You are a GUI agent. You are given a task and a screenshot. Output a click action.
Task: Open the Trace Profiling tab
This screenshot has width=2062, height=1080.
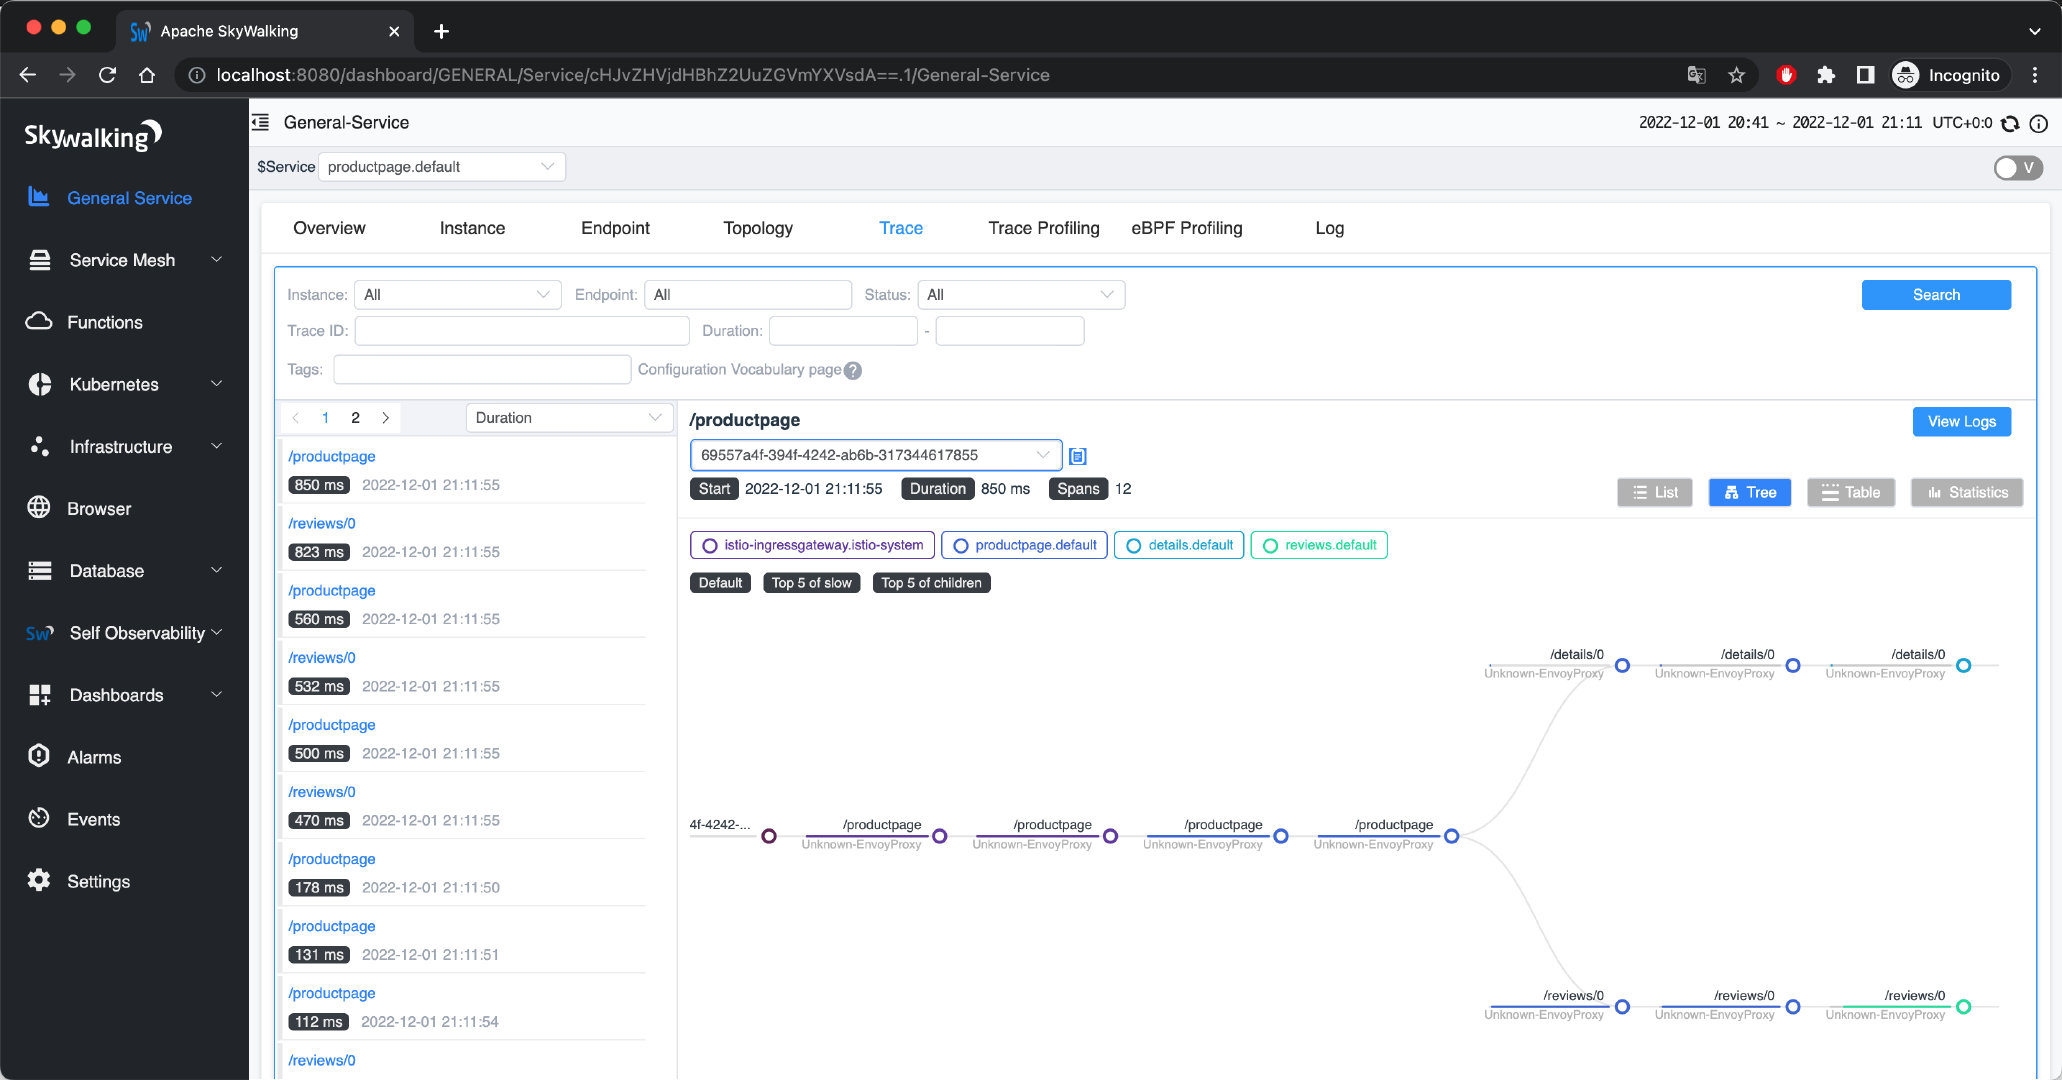click(1043, 228)
